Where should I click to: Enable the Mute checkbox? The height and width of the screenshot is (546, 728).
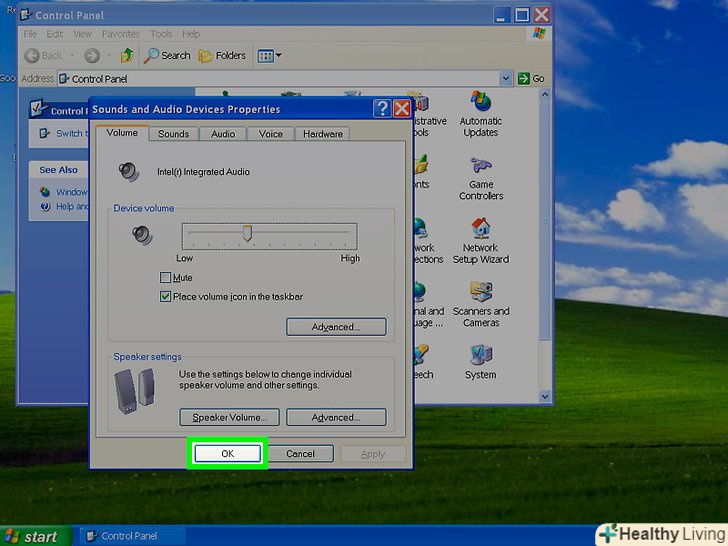[166, 278]
